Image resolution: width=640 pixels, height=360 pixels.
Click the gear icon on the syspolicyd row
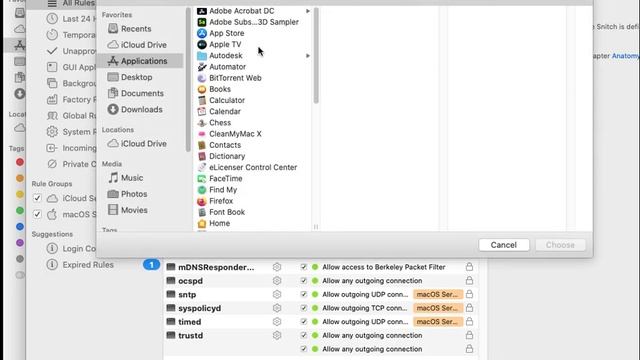tap(277, 308)
